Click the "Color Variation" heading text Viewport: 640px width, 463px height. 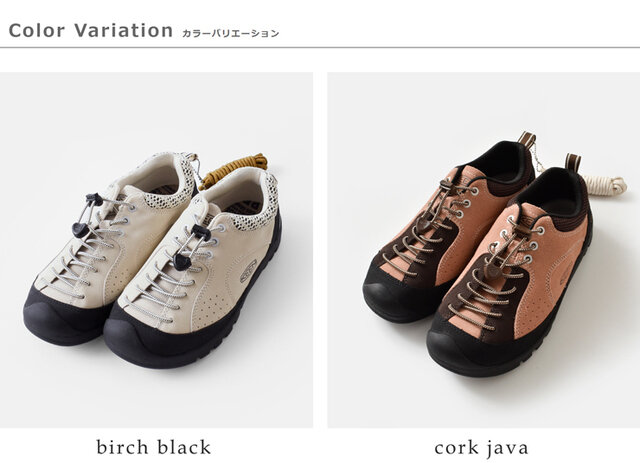click(91, 31)
